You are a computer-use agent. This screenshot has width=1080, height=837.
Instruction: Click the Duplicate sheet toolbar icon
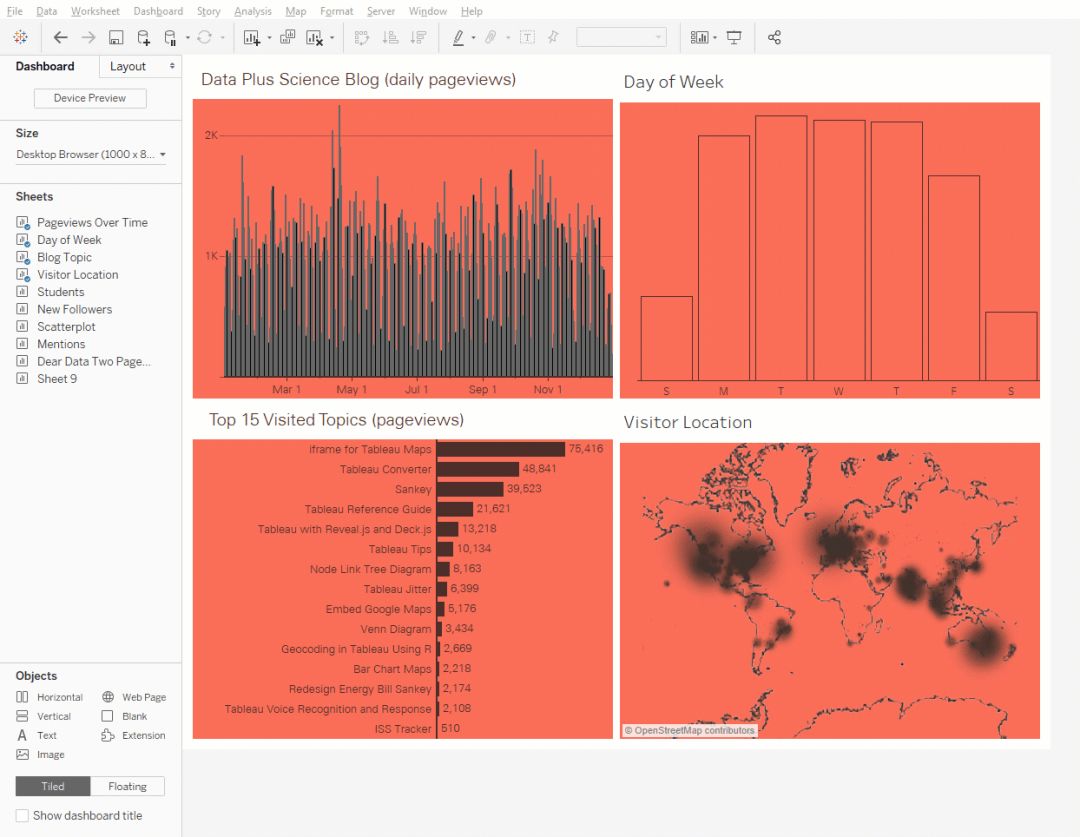click(x=287, y=37)
